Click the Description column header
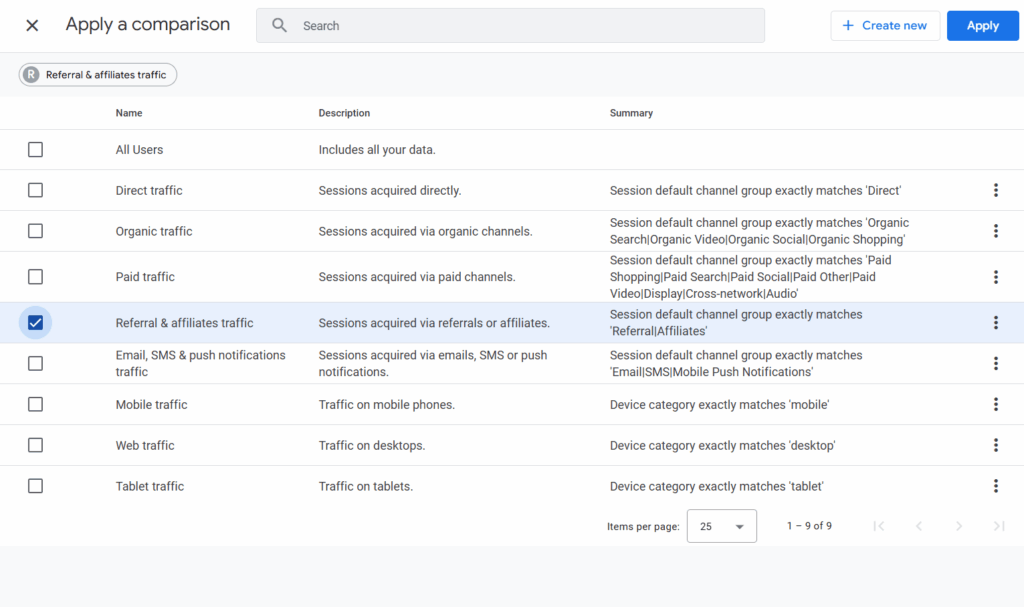The height and width of the screenshot is (607, 1024). (344, 113)
